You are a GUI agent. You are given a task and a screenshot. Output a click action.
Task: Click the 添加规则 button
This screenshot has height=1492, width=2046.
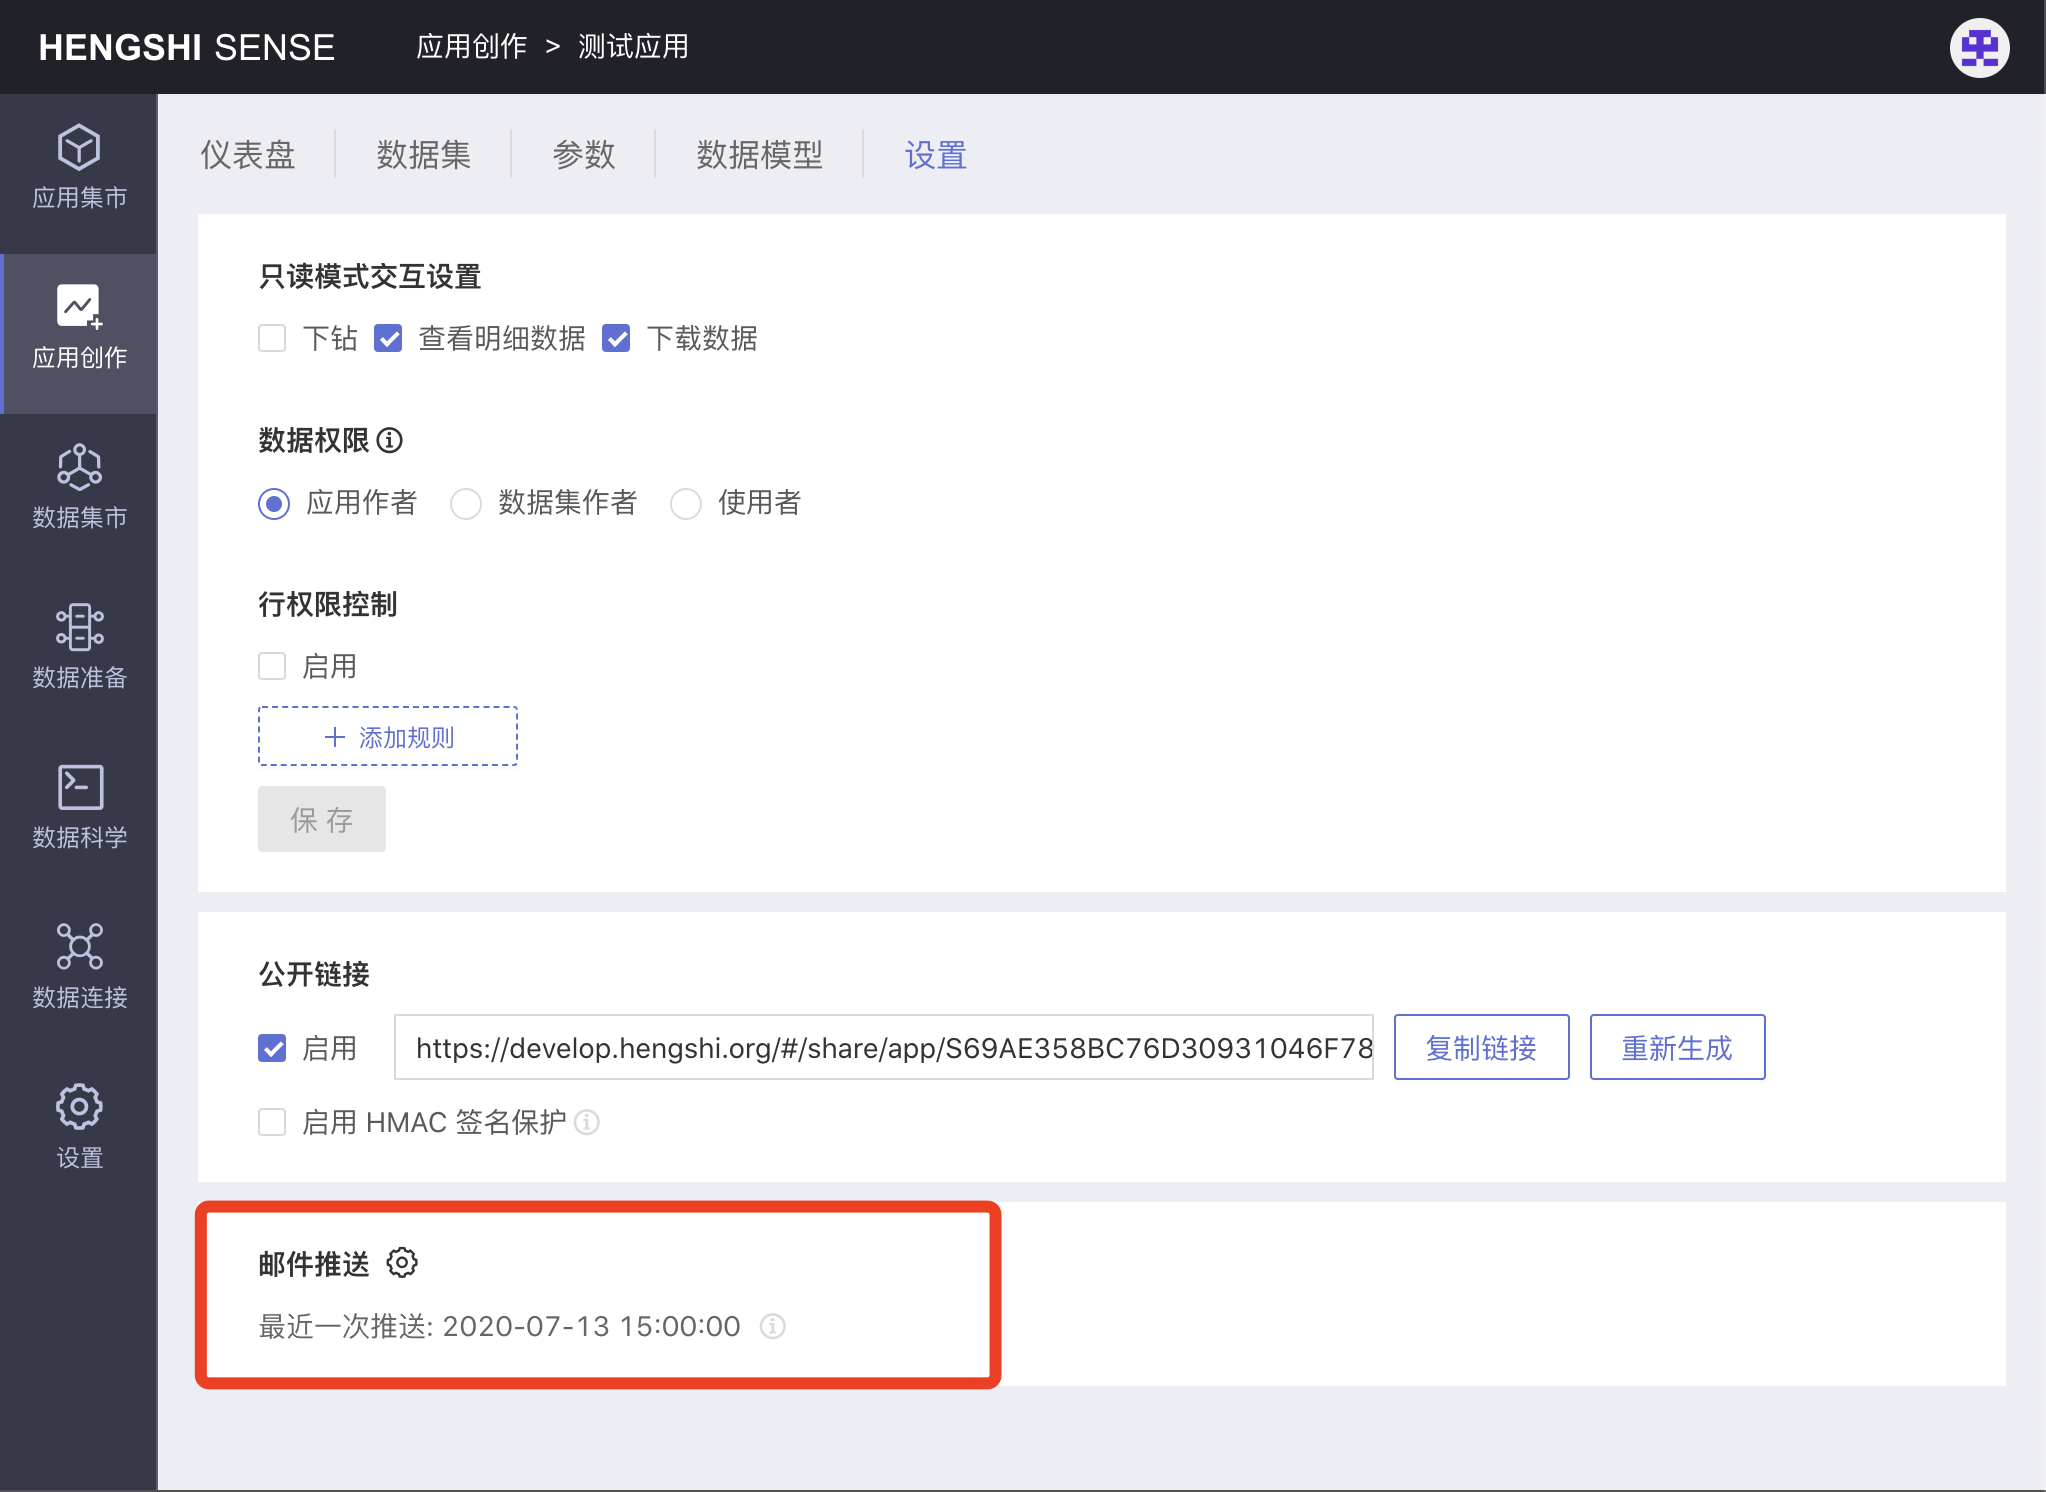pos(388,737)
